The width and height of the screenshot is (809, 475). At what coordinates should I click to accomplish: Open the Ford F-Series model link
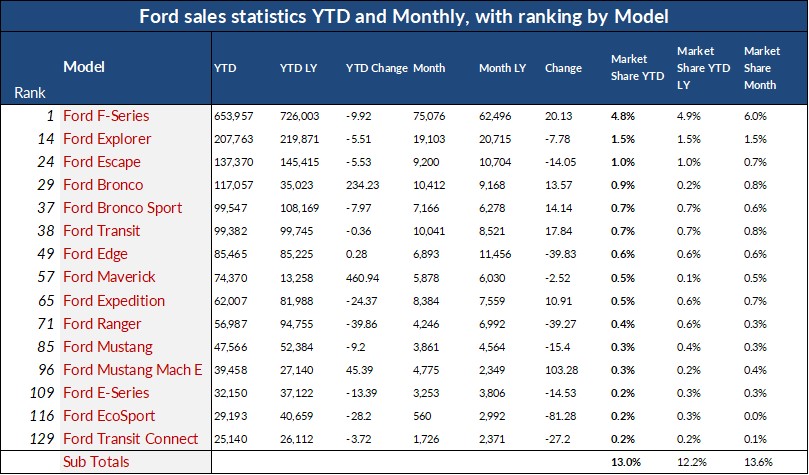107,115
